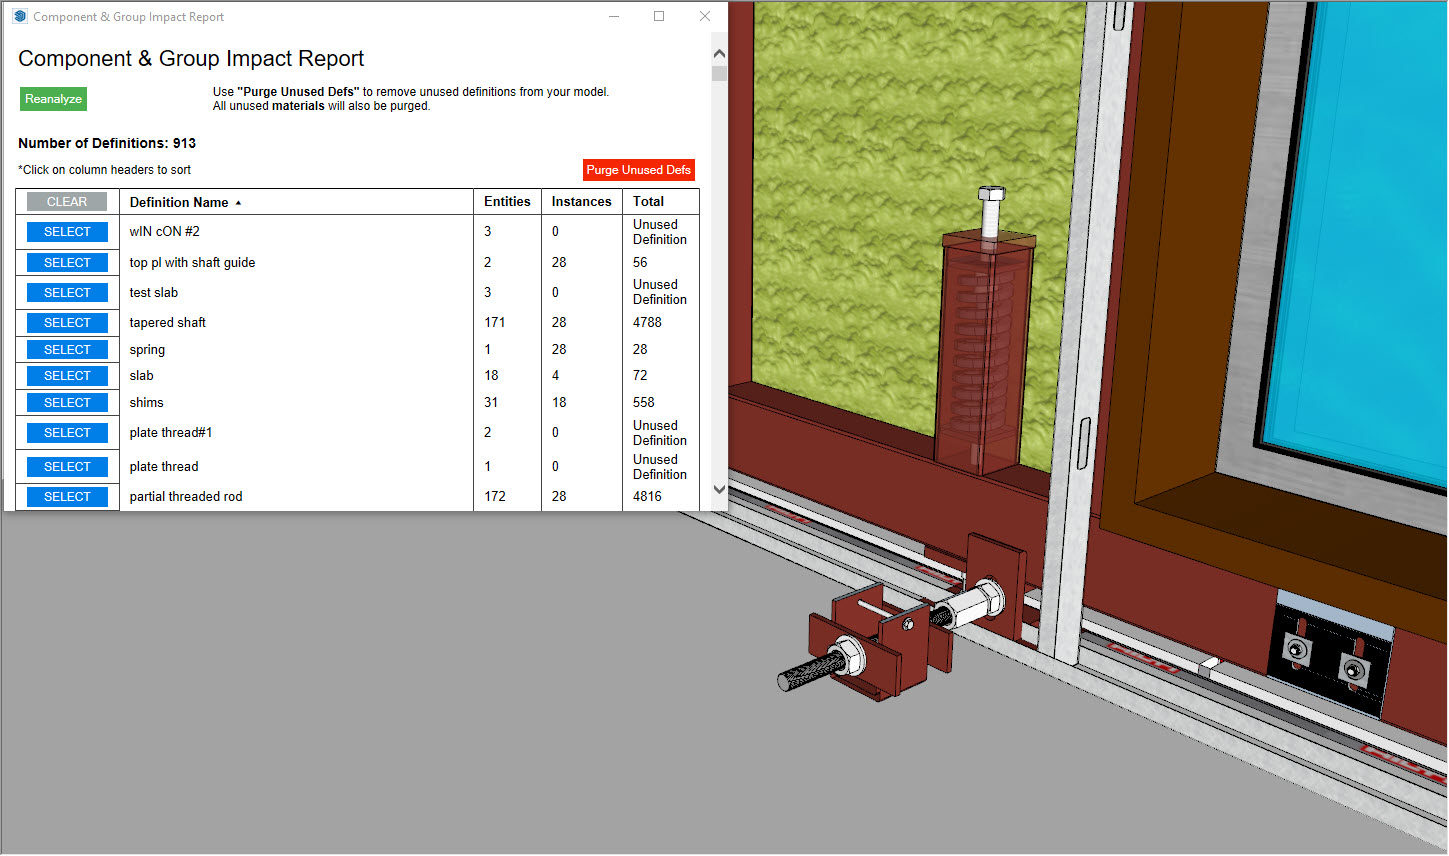1449x856 pixels.
Task: Select the 'spring' definition
Action: 67,350
